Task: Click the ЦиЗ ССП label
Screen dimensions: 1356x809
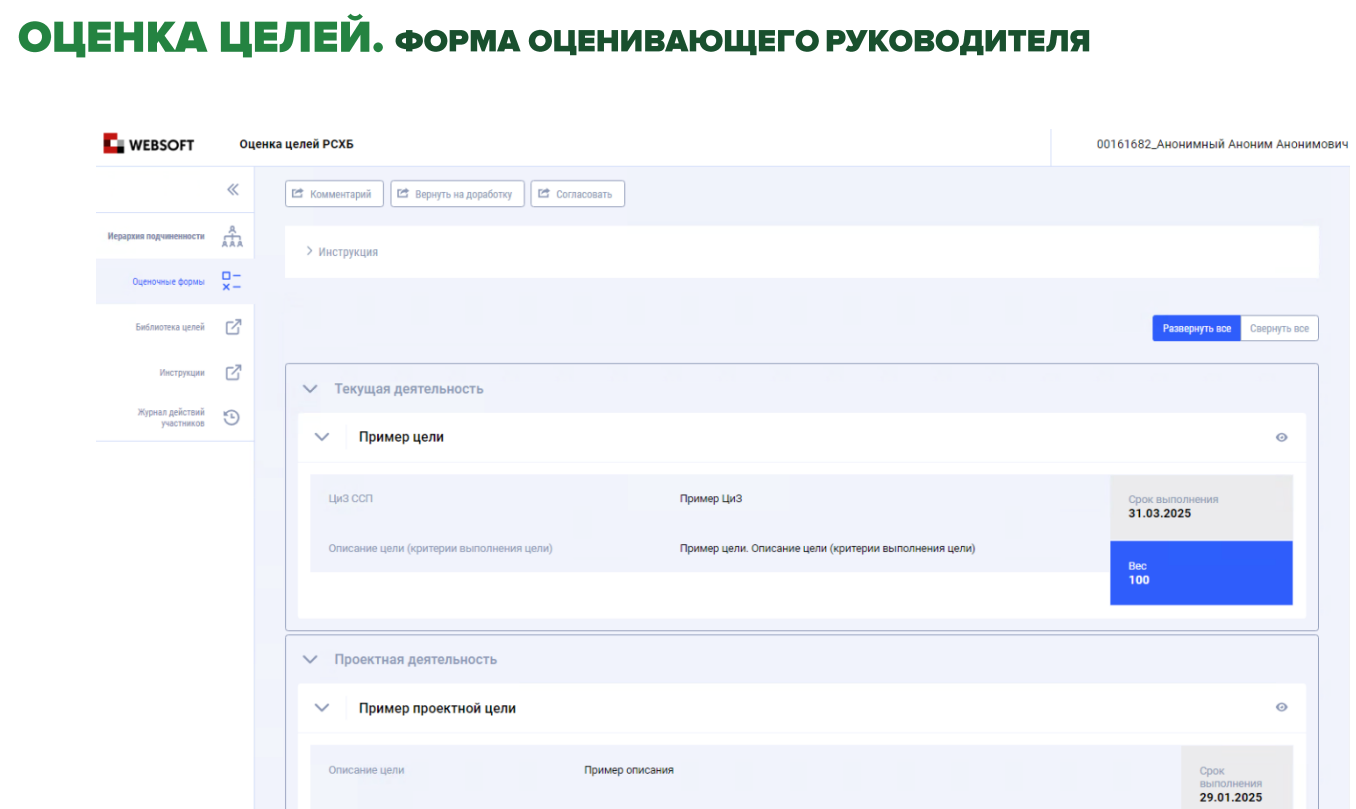Action: pyautogui.click(x=350, y=499)
